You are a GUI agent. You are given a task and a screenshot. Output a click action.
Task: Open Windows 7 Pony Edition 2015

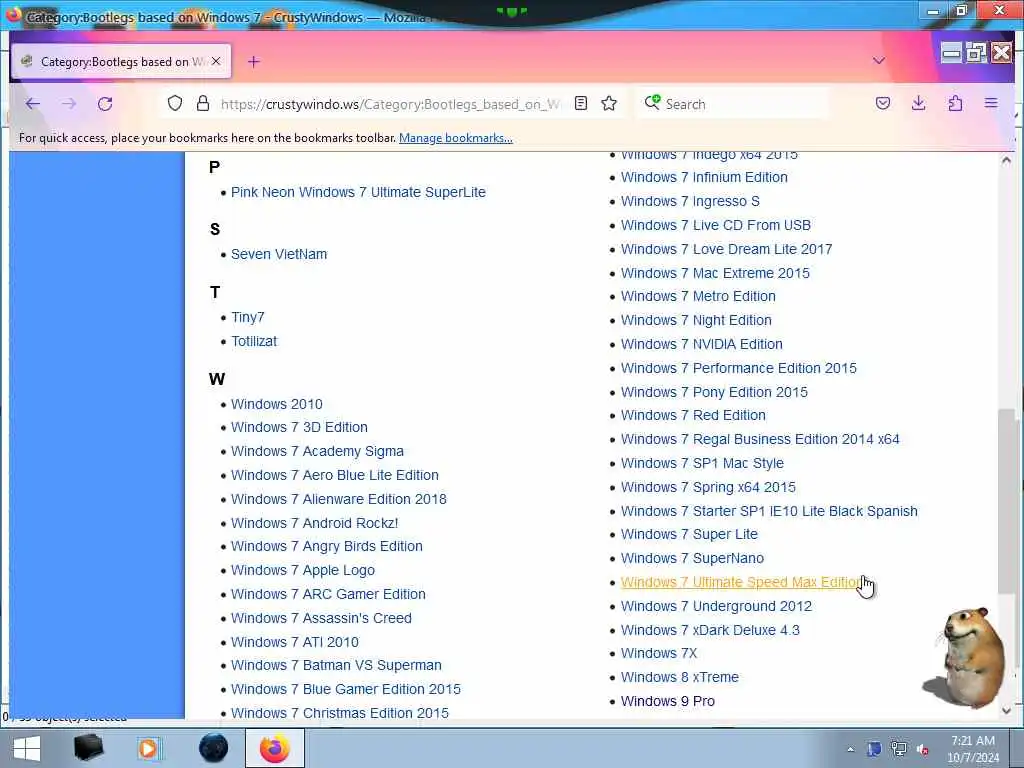714,392
